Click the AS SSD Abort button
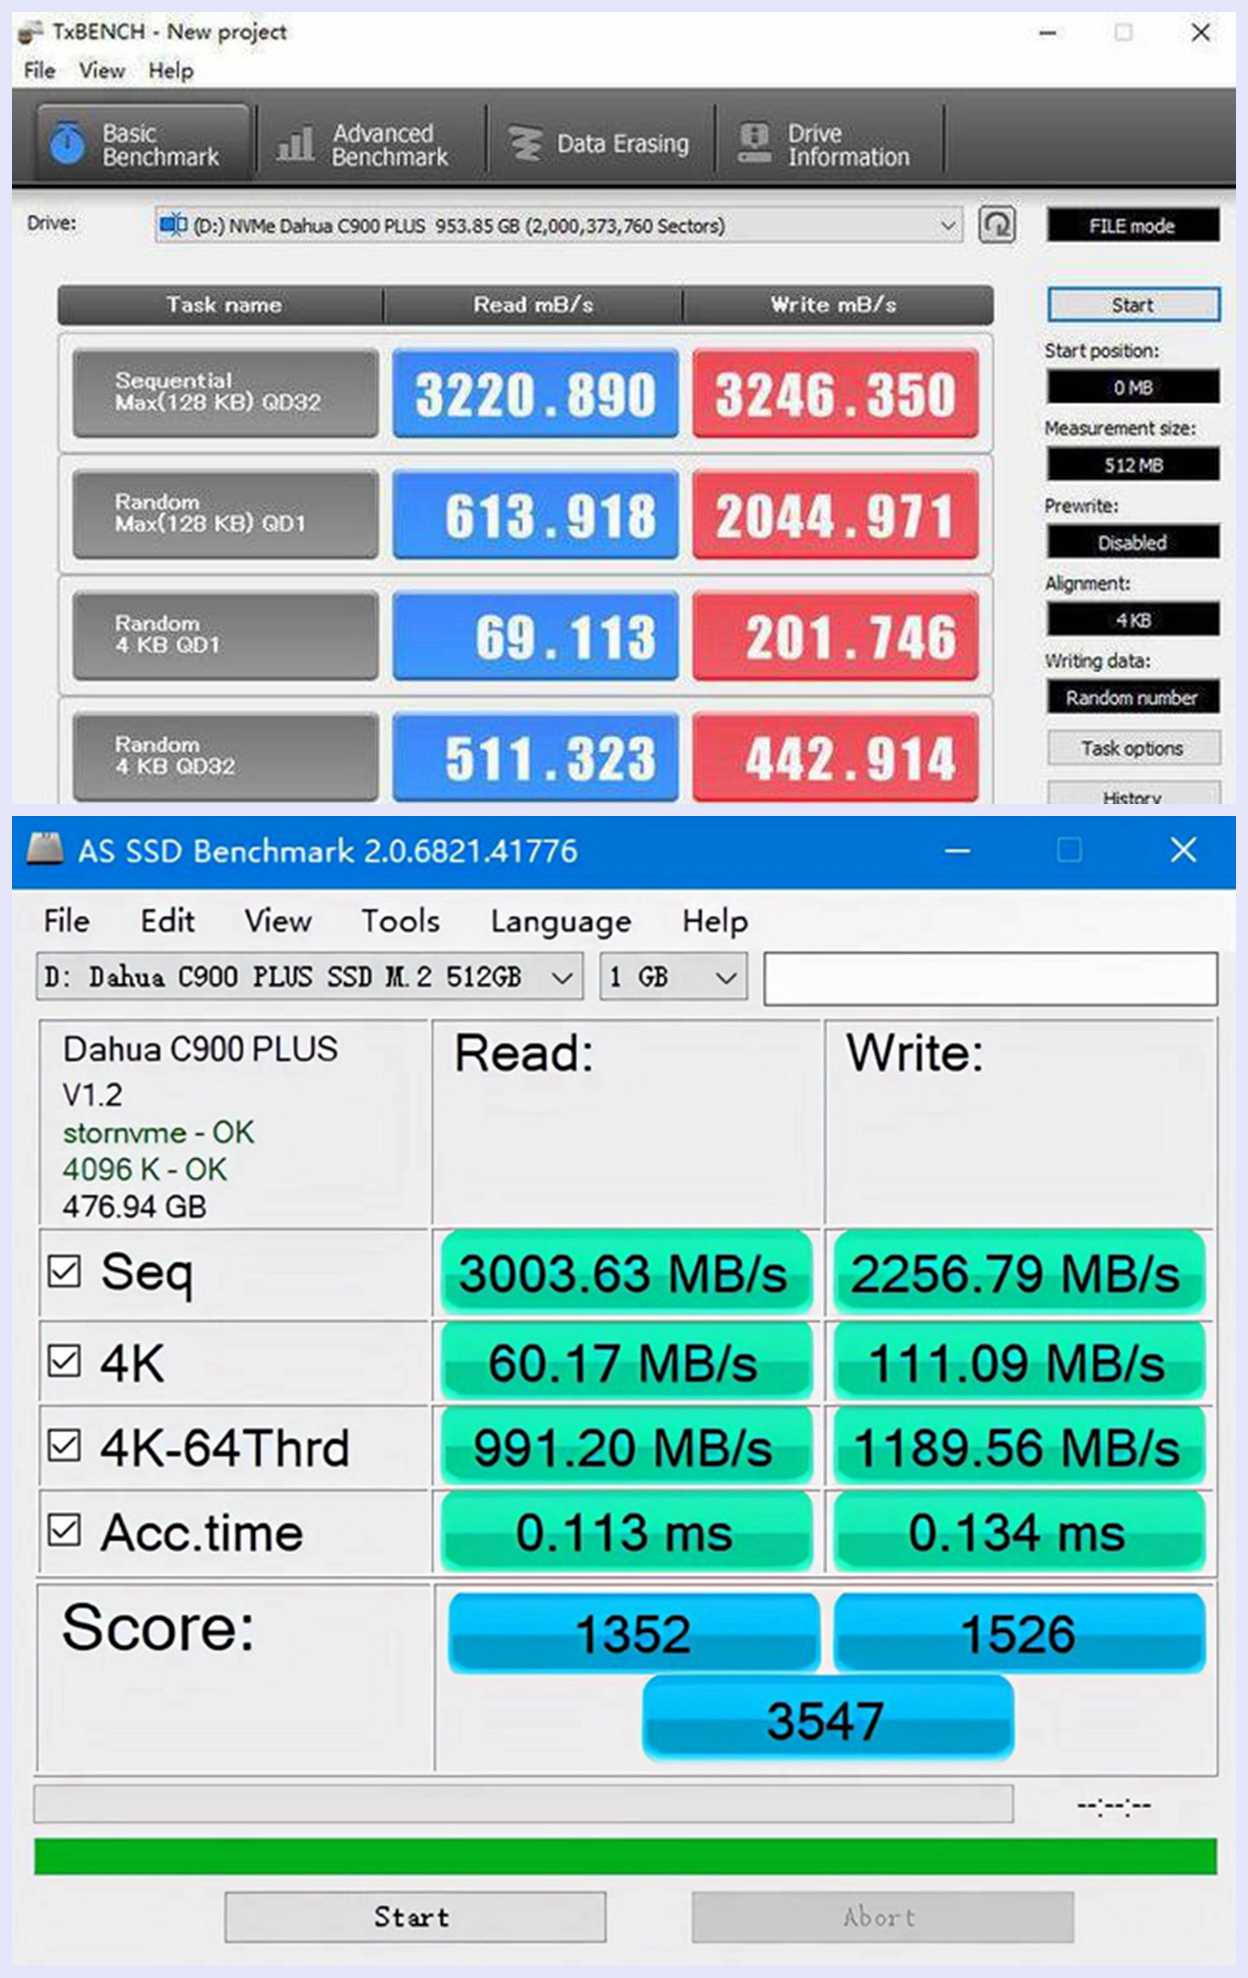 coord(882,1916)
